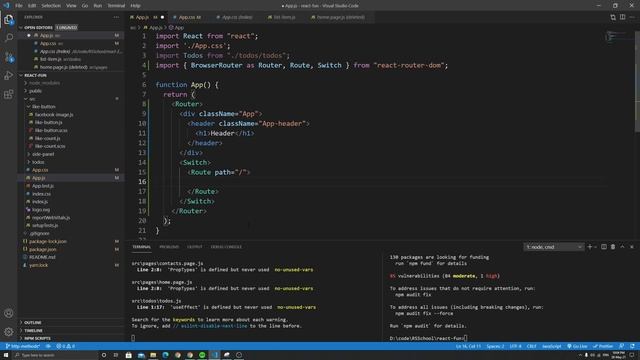
Task: Open the Source Control view
Action: 9,57
